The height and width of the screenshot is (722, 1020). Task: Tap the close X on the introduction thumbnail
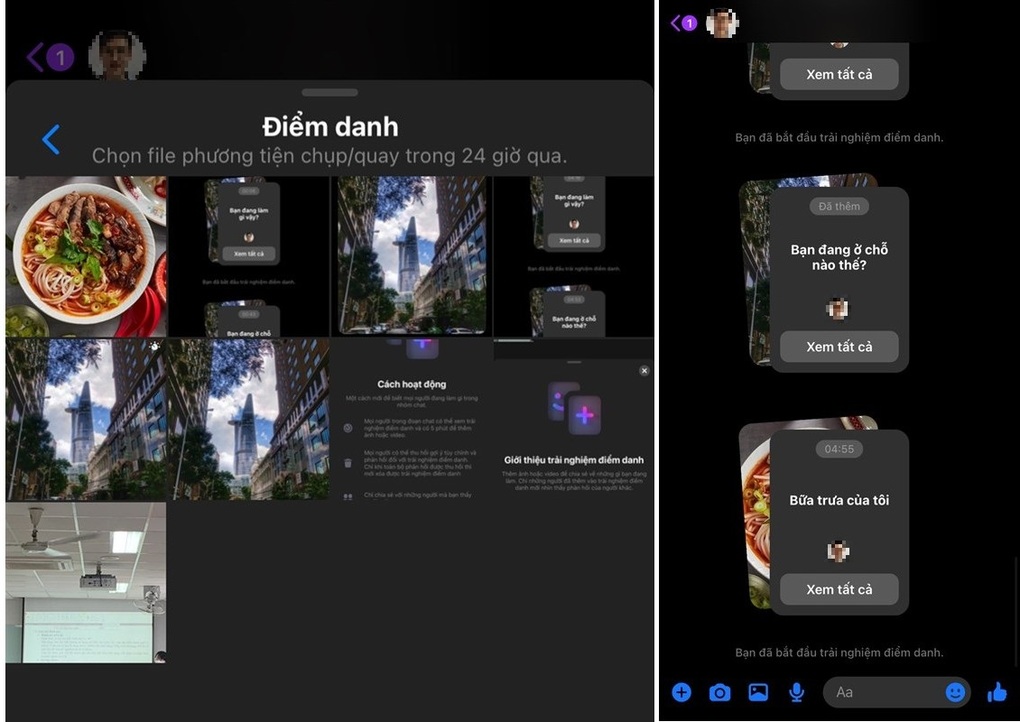point(644,371)
